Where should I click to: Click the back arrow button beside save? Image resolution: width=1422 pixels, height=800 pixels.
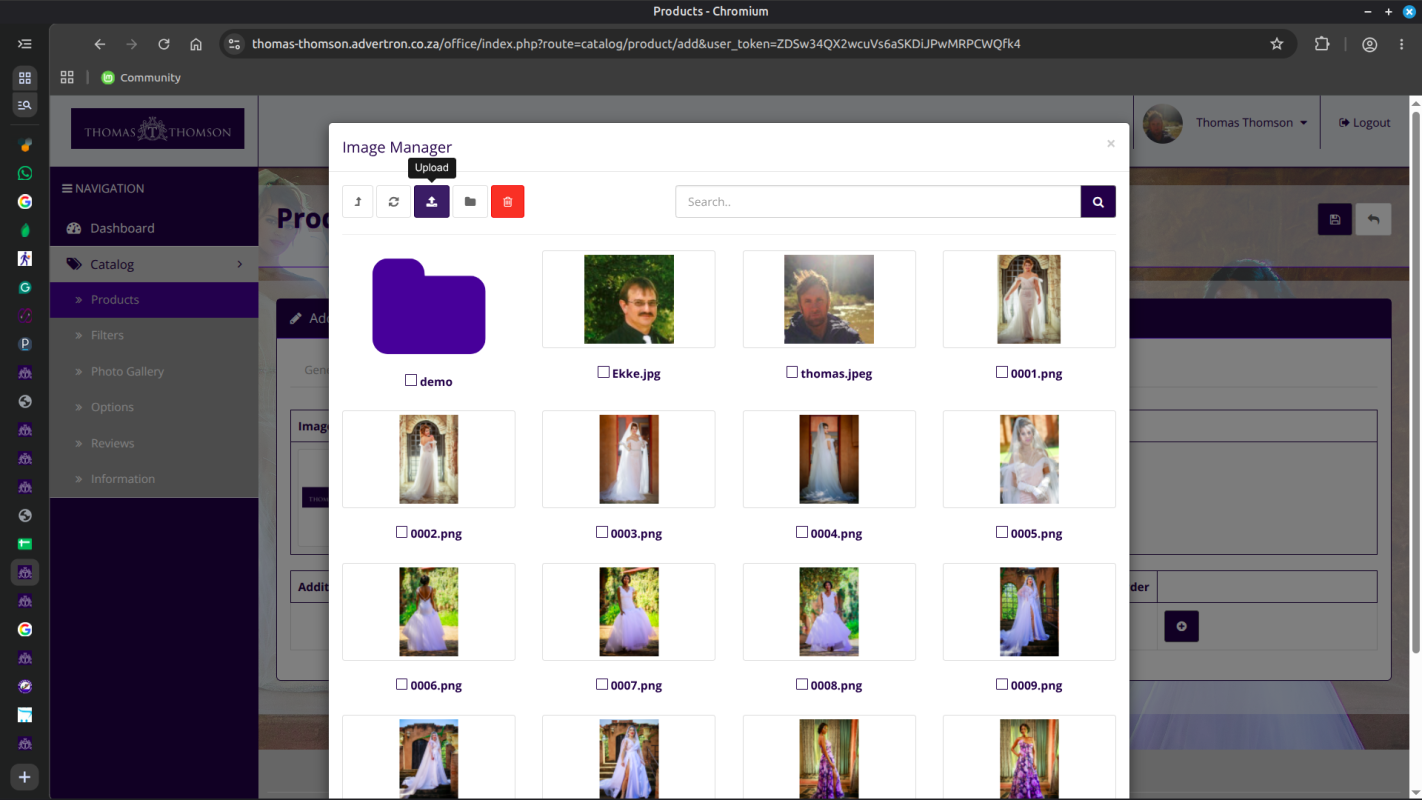coord(1373,219)
